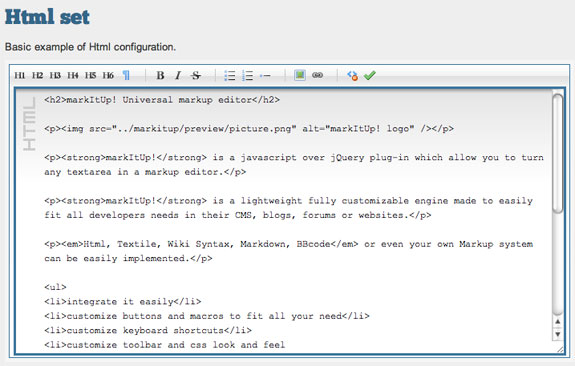
Task: Click the 'integrate it easily' list line
Action: pos(123,302)
